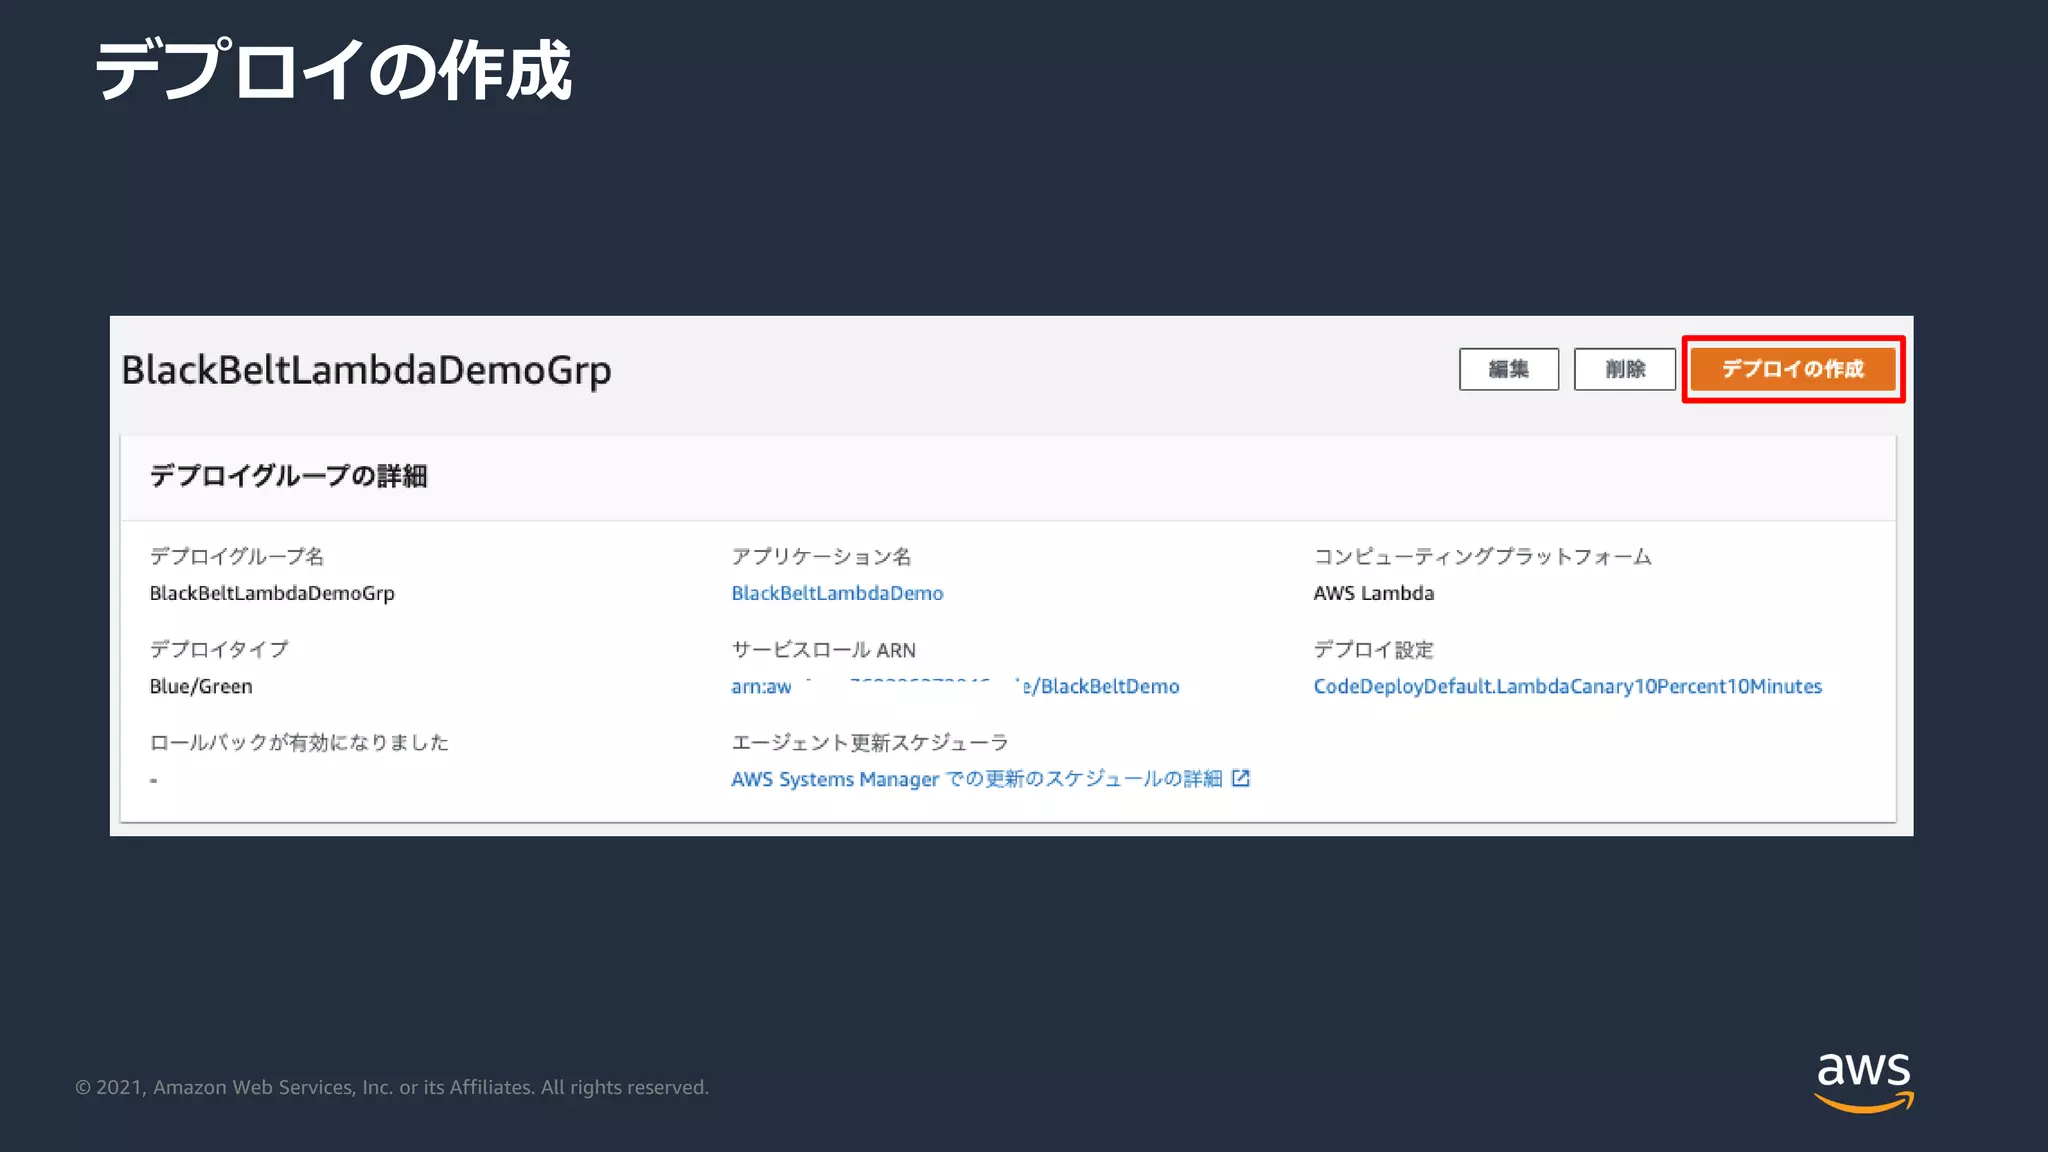Click the aws logo in the corner
2048x1152 pixels.
coord(1864,1081)
